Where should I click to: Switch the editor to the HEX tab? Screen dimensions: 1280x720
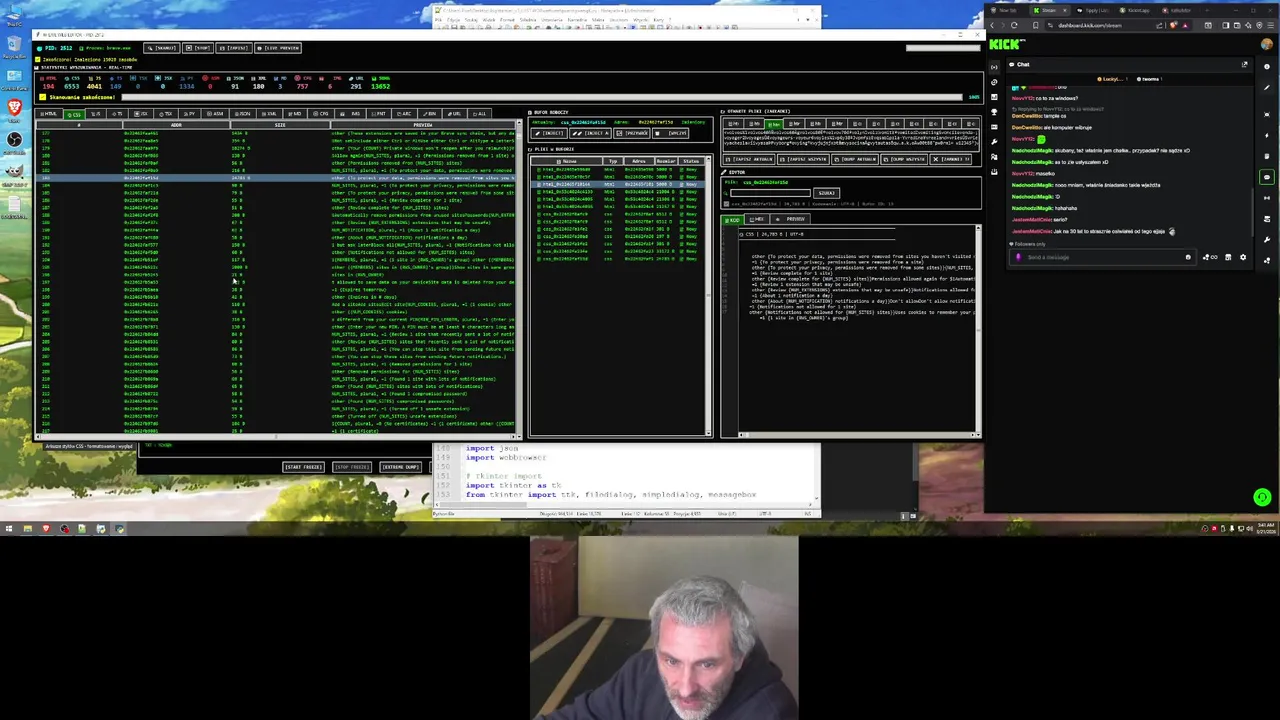pos(756,219)
